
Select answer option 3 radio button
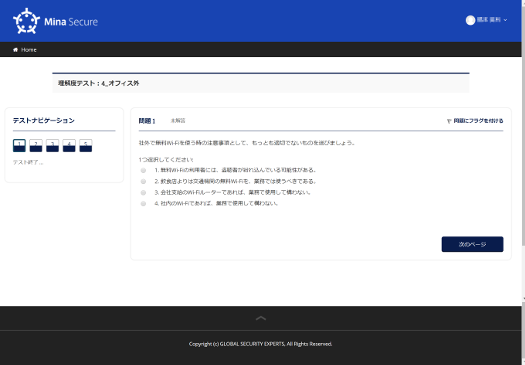(x=143, y=193)
